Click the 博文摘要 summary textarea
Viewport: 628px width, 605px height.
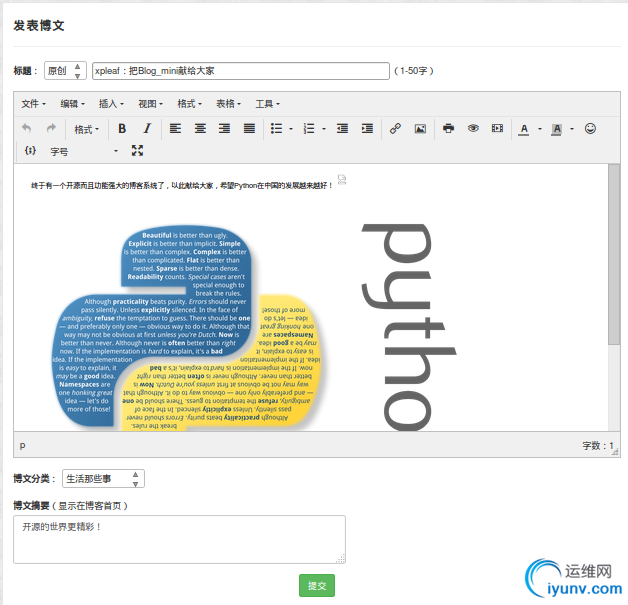pyautogui.click(x=179, y=539)
